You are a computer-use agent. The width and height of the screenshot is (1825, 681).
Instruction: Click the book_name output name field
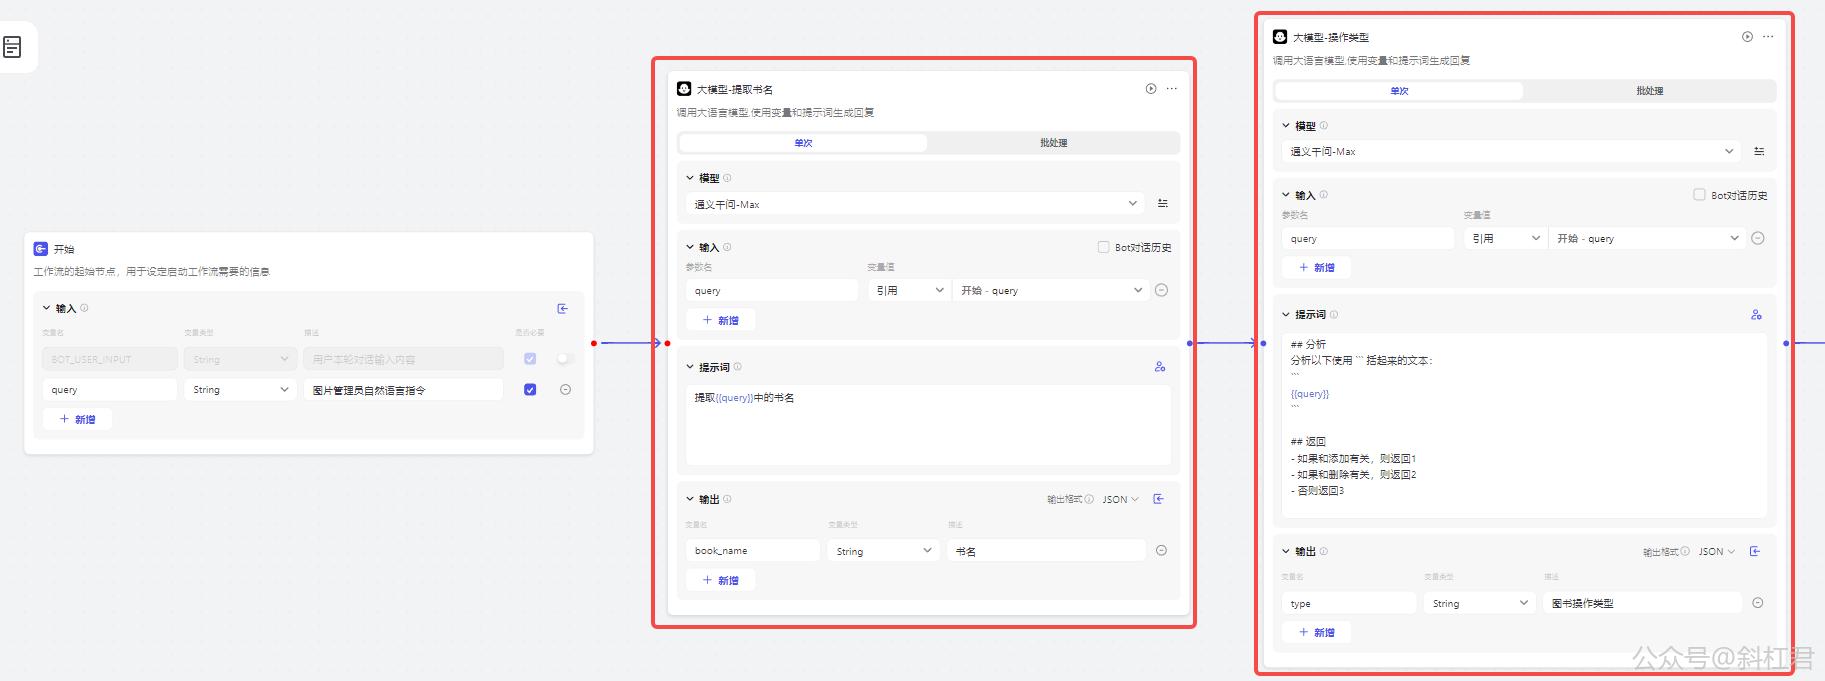click(x=753, y=551)
